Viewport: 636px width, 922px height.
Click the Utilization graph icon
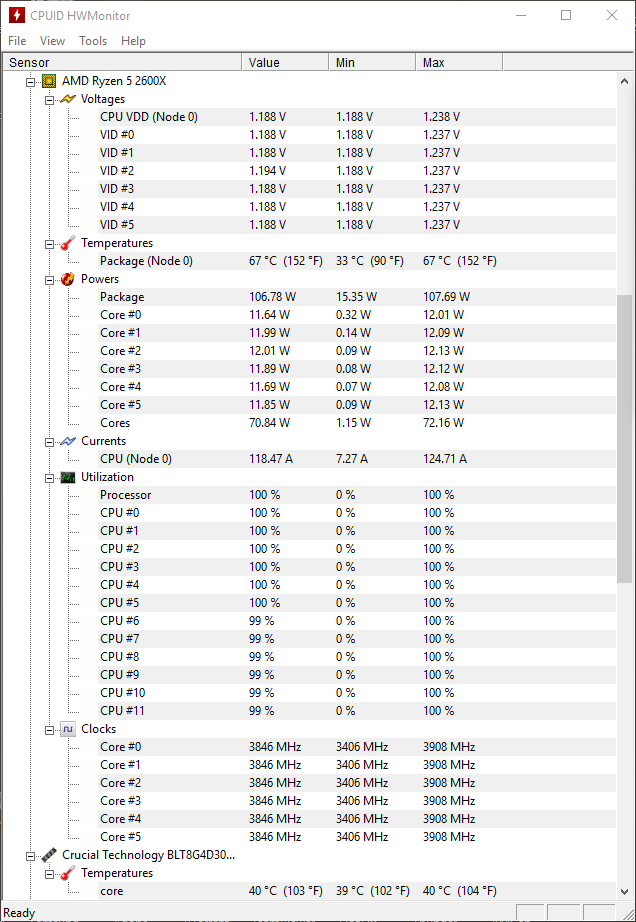tap(67, 477)
